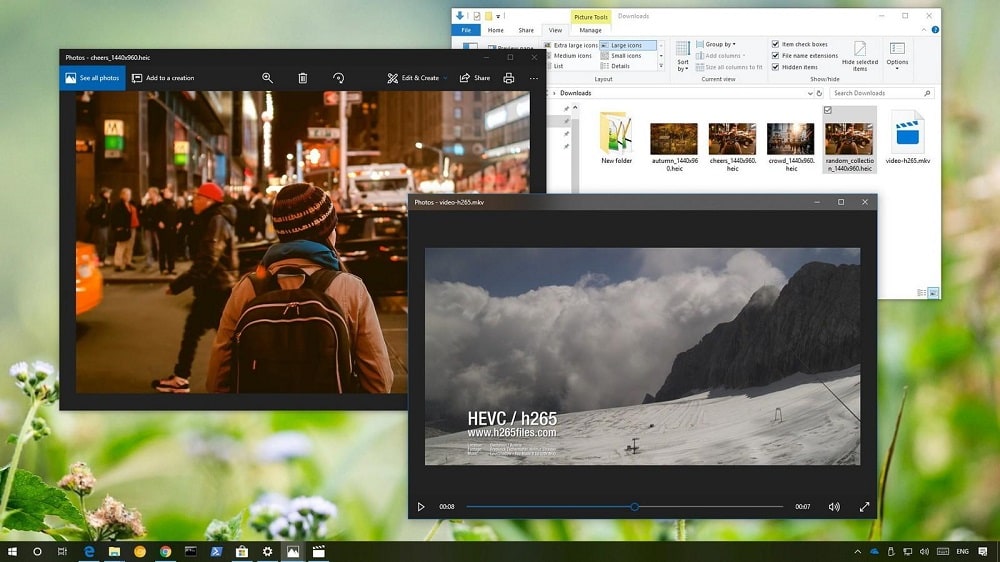Click the See all photos button
Screen dimensions: 1000x562
click(92, 78)
